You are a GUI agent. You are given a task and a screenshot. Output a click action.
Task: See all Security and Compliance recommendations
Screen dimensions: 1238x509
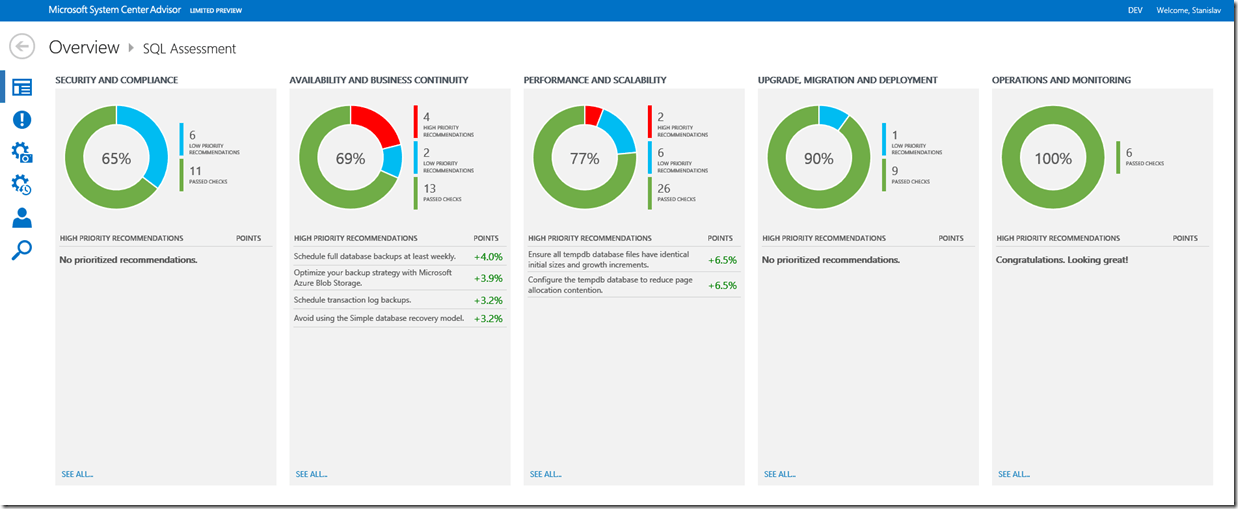[76, 474]
